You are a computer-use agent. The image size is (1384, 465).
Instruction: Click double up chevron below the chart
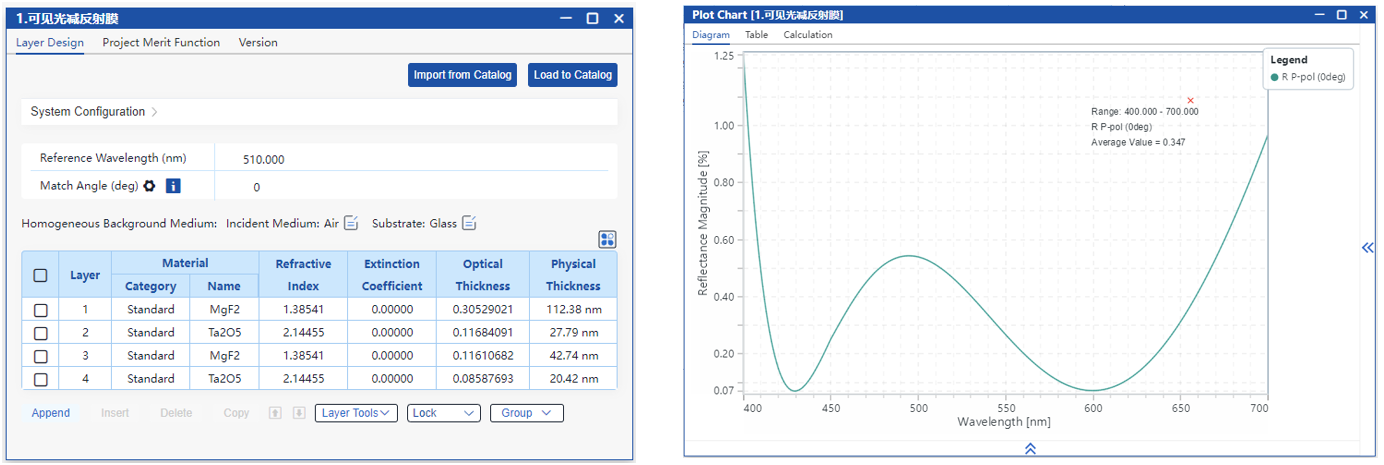pos(1030,449)
